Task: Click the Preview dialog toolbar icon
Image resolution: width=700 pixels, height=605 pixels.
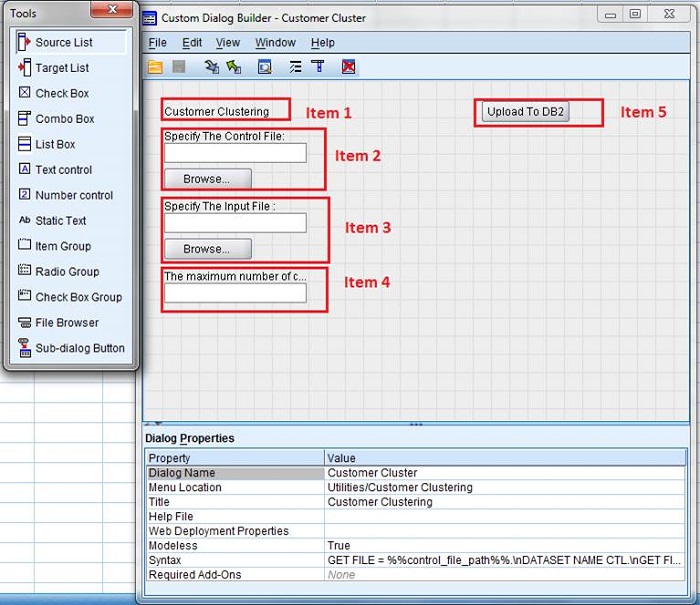Action: point(265,67)
